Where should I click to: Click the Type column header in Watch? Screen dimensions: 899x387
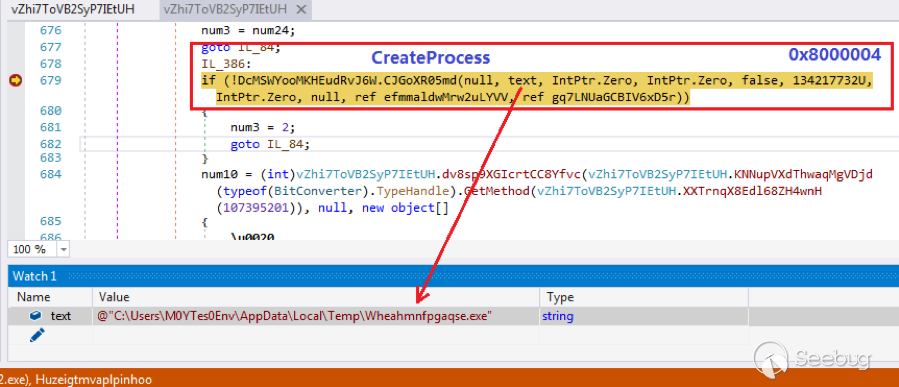click(x=560, y=297)
